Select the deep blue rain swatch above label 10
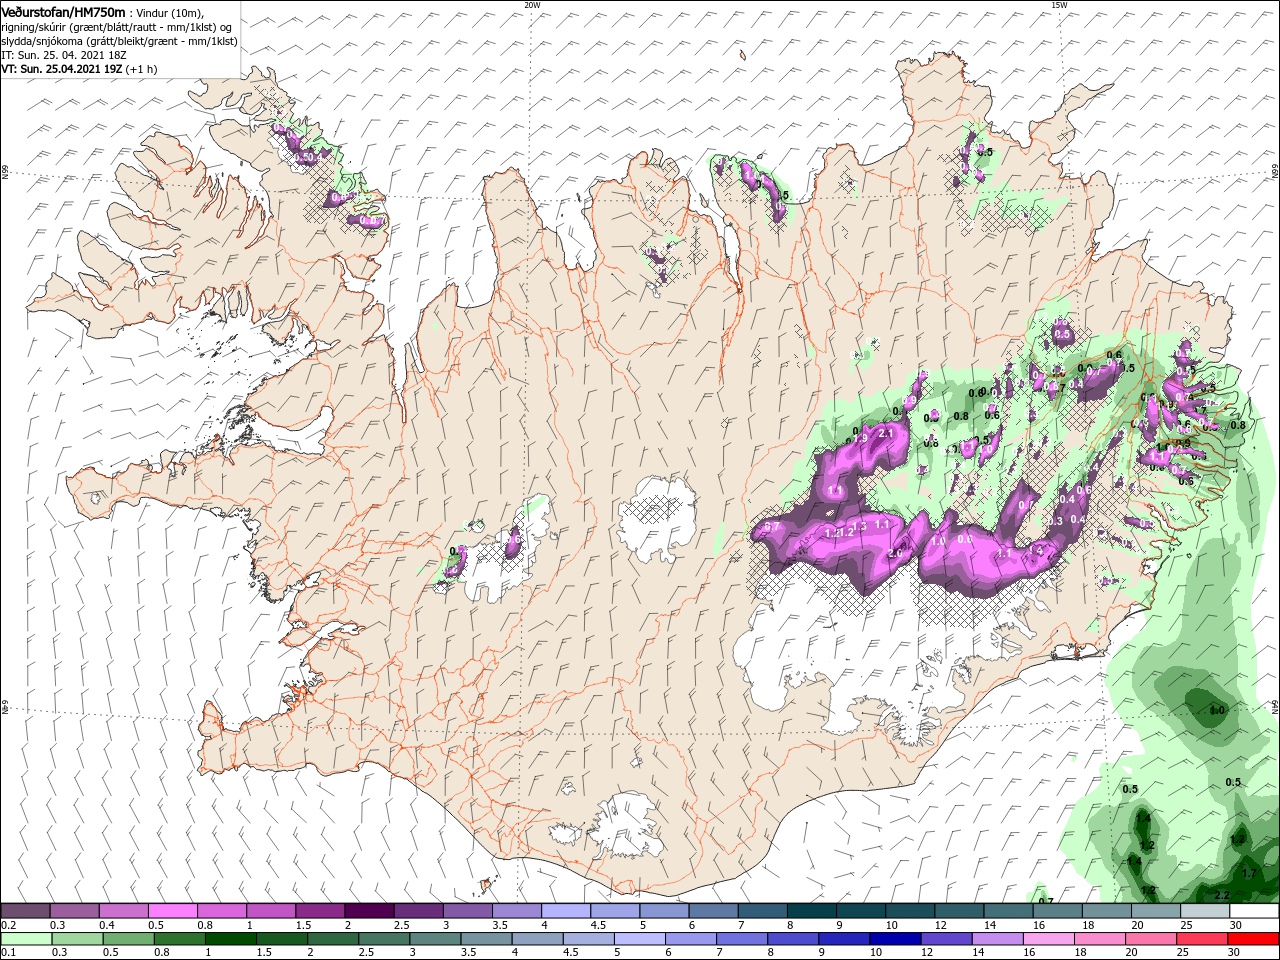This screenshot has height=960, width=1280. point(896,939)
